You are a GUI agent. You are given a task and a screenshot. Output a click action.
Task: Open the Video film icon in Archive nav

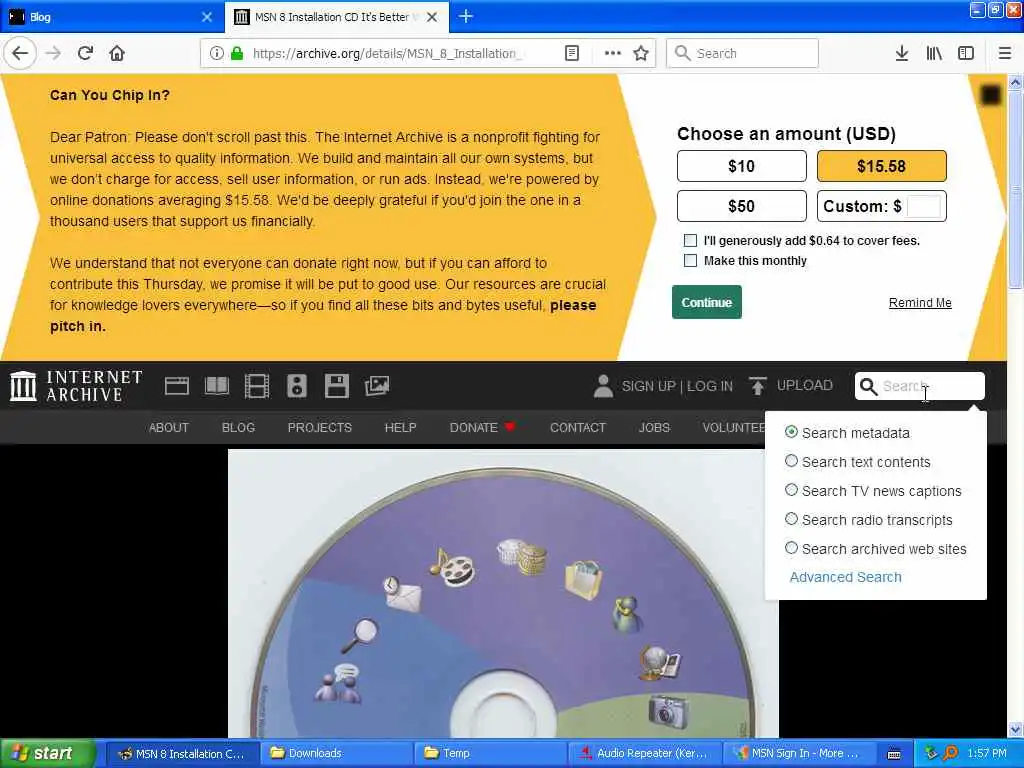tap(257, 386)
